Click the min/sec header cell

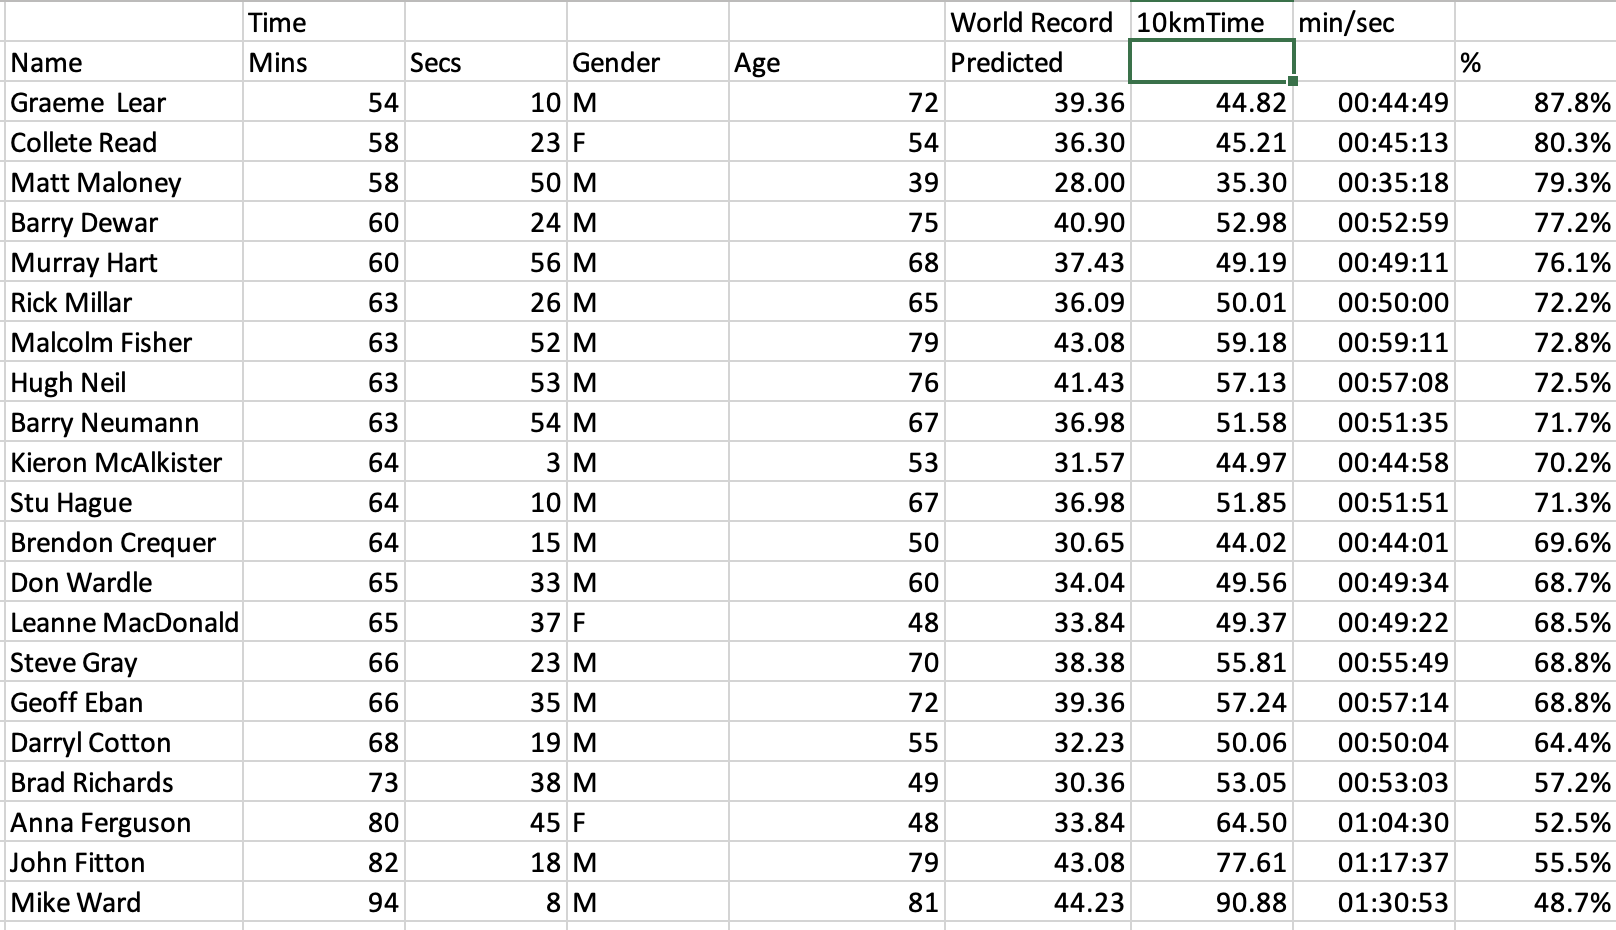point(1374,22)
